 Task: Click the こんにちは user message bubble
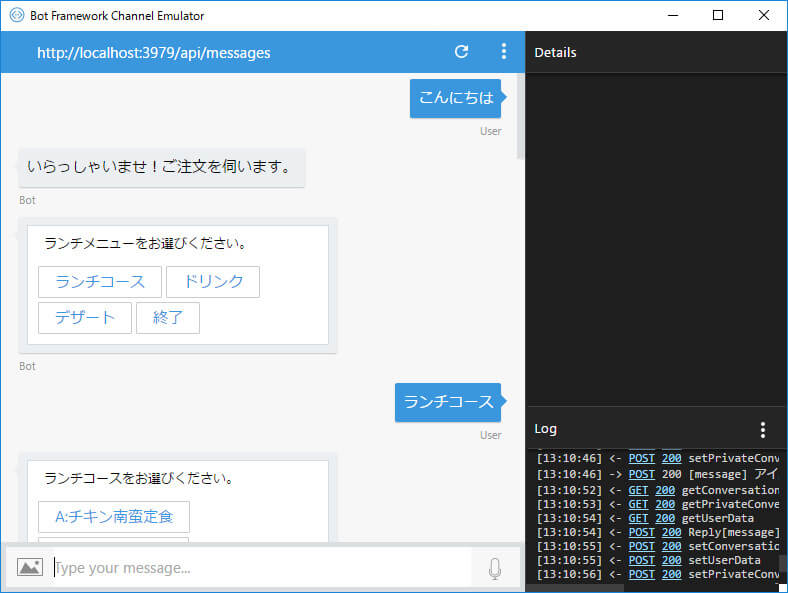point(456,98)
